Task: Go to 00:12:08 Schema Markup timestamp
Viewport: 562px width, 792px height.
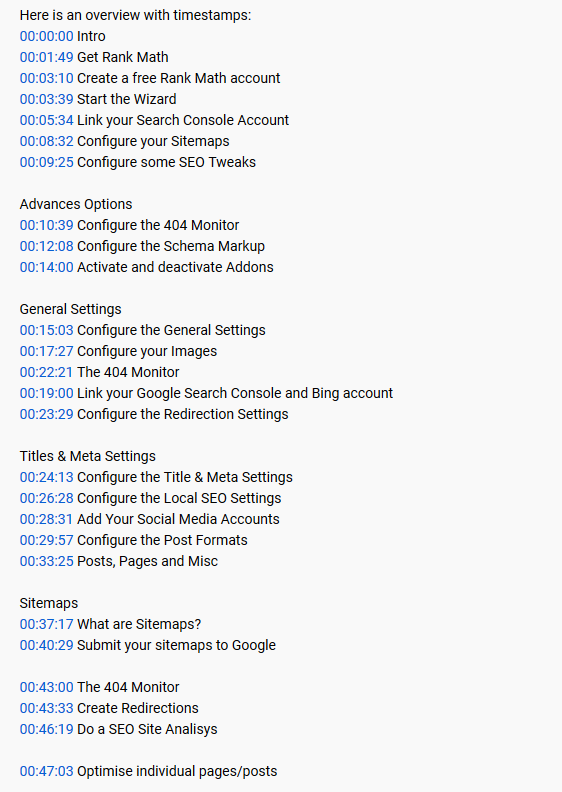Action: (46, 246)
